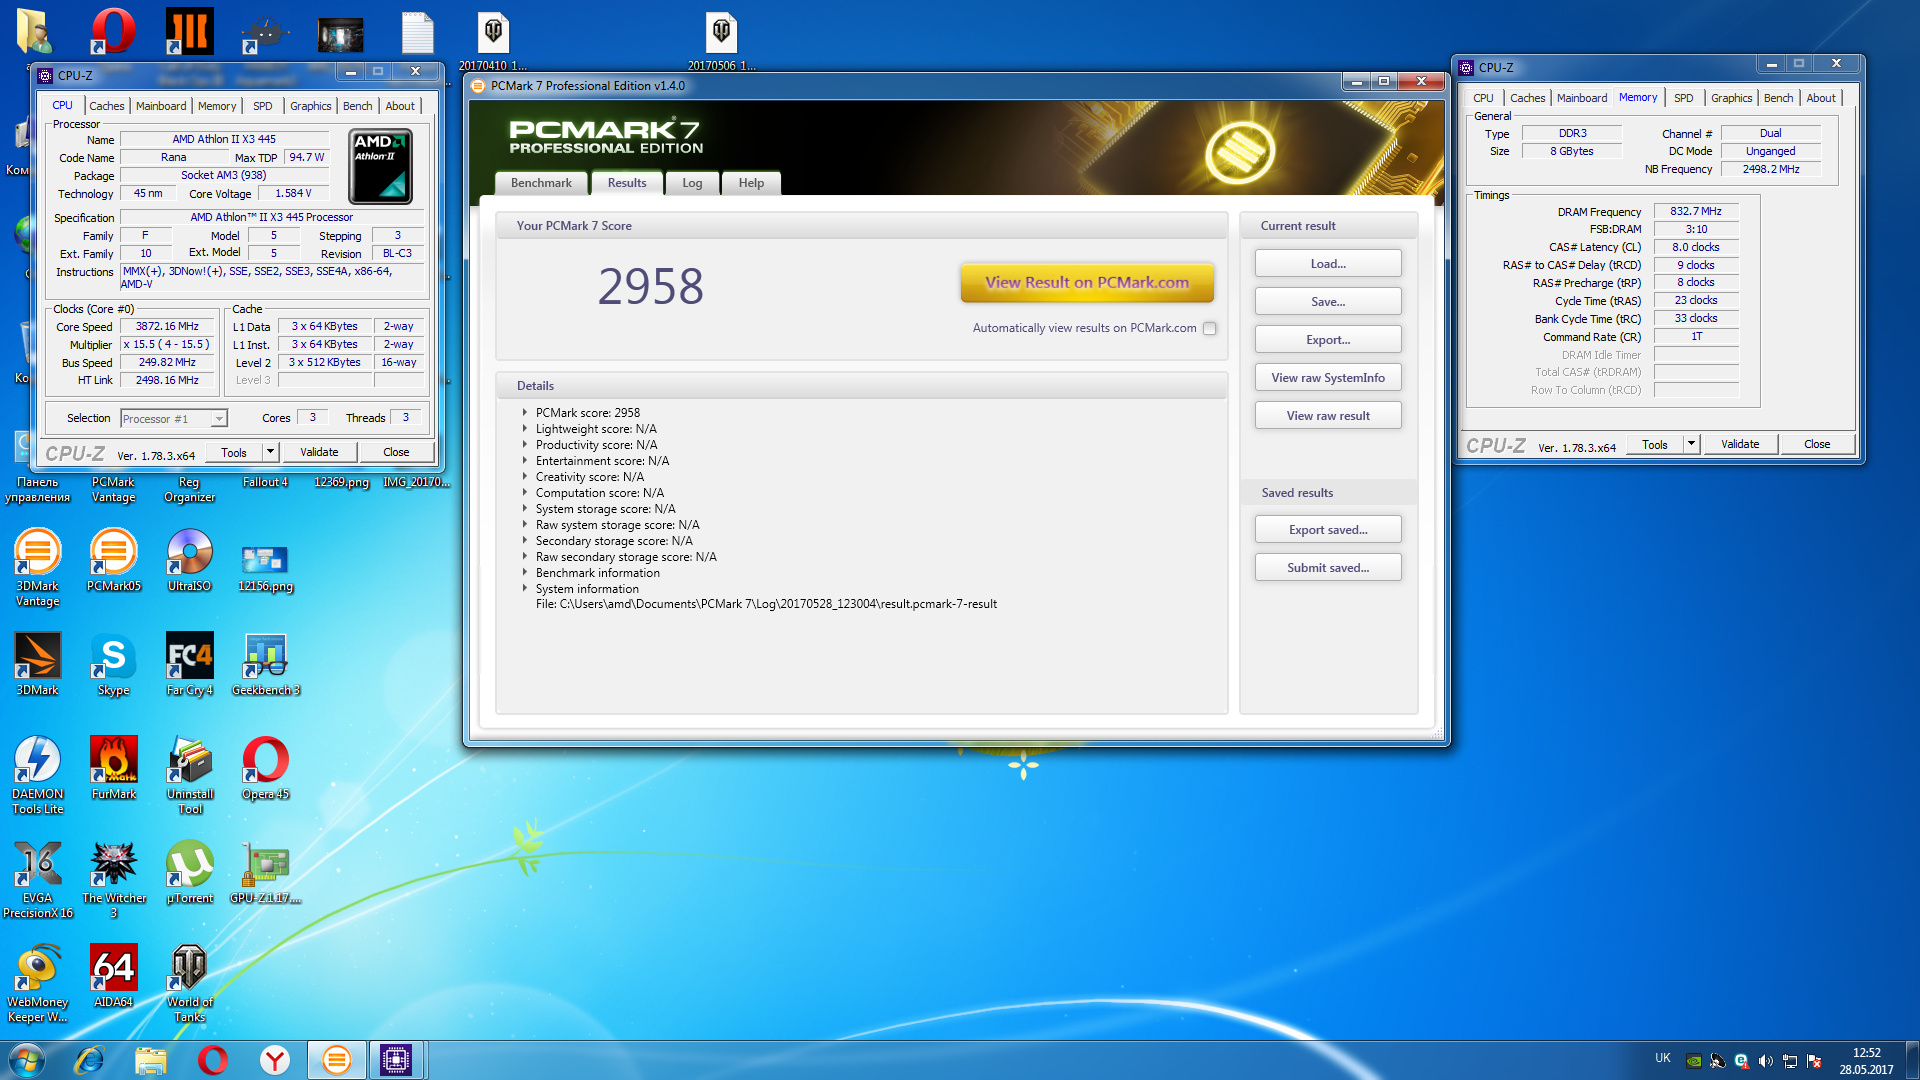Expand the Benchmark information row
Viewport: 1920px width, 1080px height.
(525, 572)
